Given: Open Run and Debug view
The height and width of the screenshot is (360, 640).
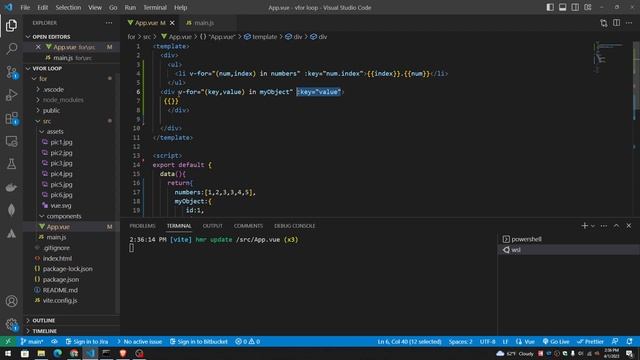Looking at the screenshot, I should [x=11, y=95].
